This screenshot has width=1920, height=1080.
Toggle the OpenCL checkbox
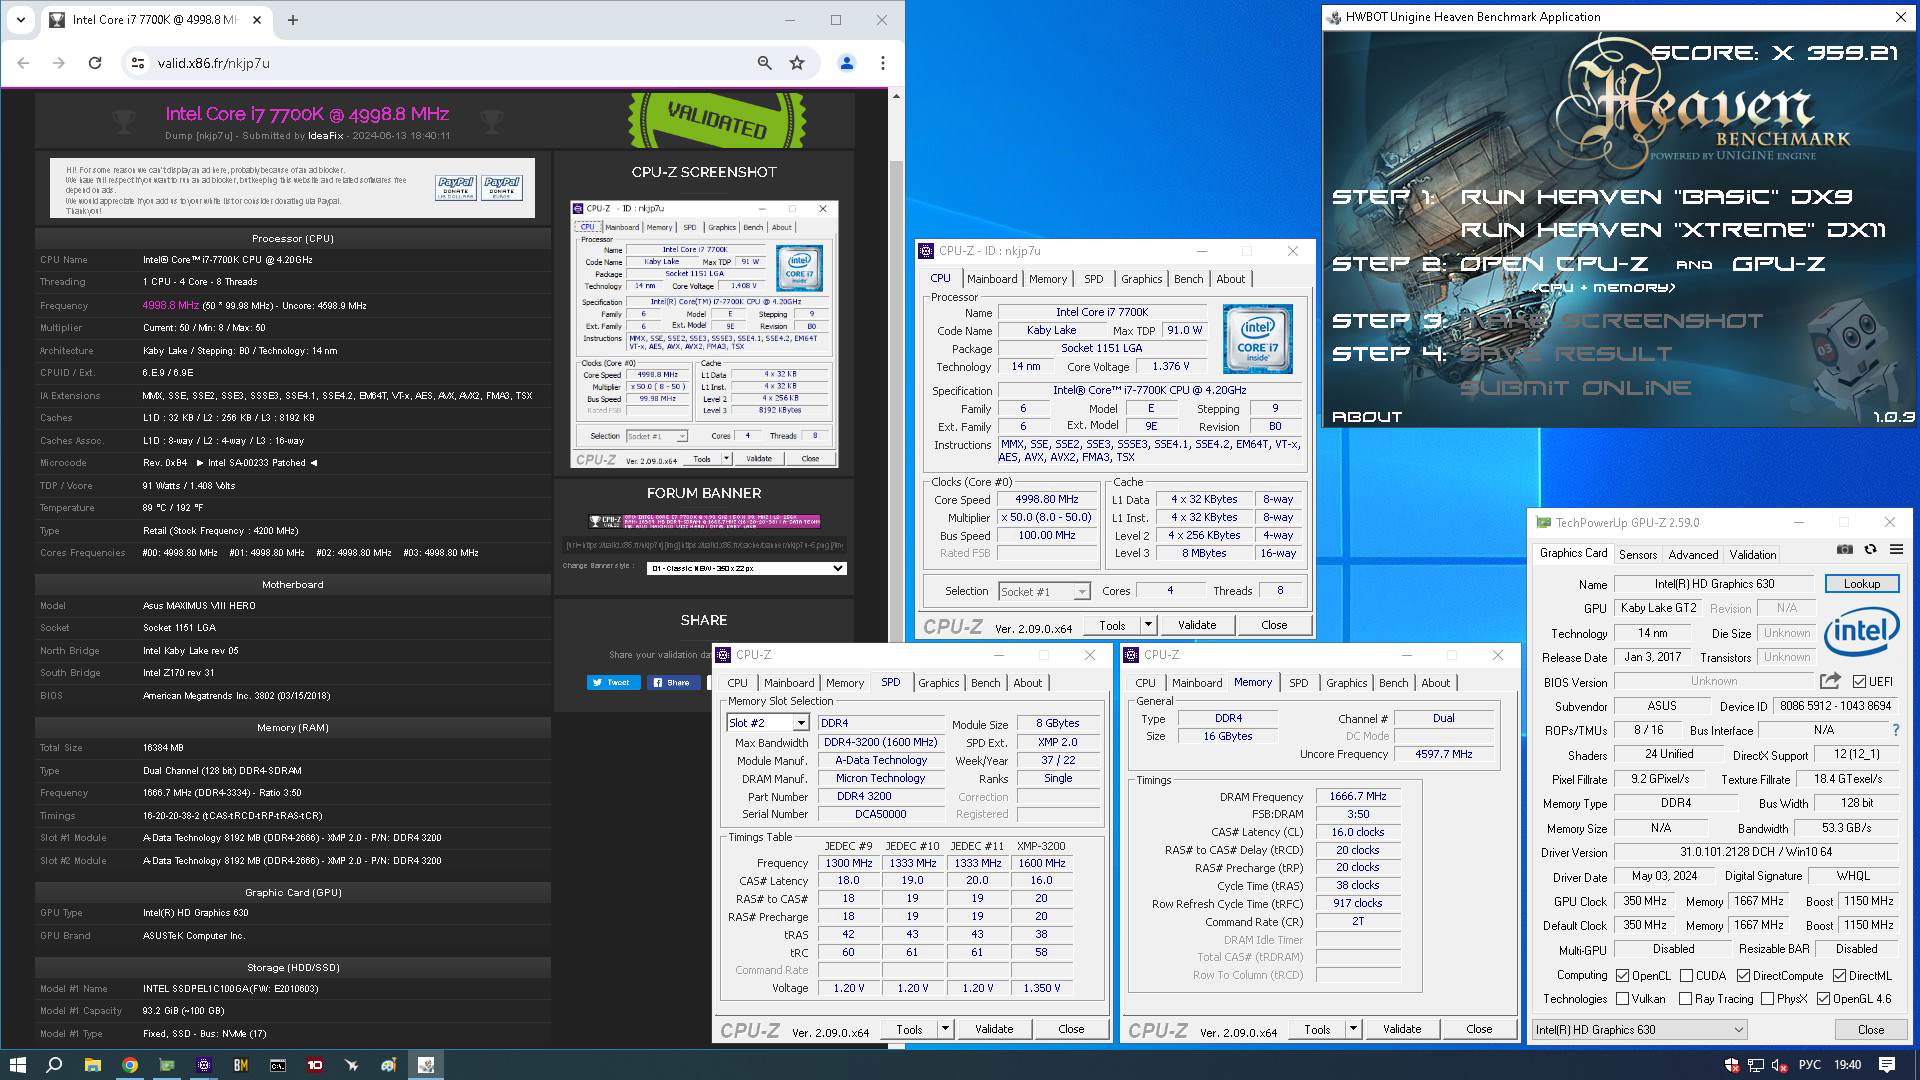1623,975
